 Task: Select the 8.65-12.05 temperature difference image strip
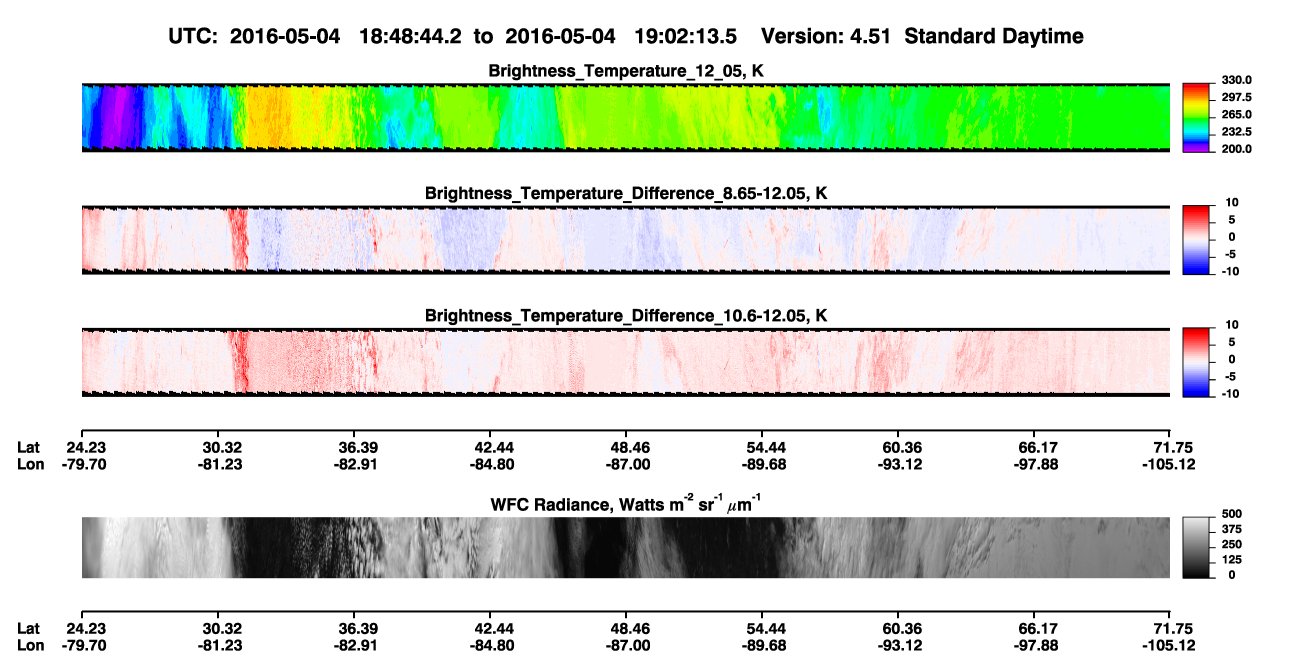pyautogui.click(x=626, y=239)
